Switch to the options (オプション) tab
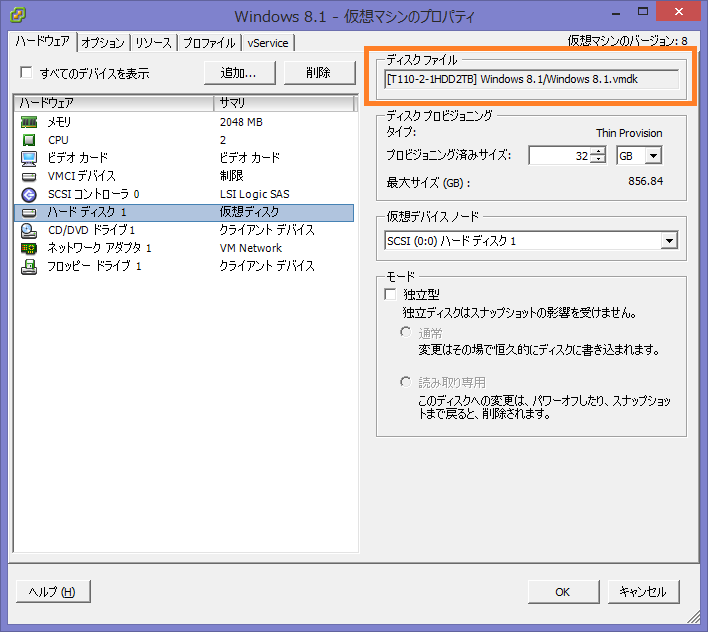Viewport: 708px width, 632px height. click(x=103, y=43)
